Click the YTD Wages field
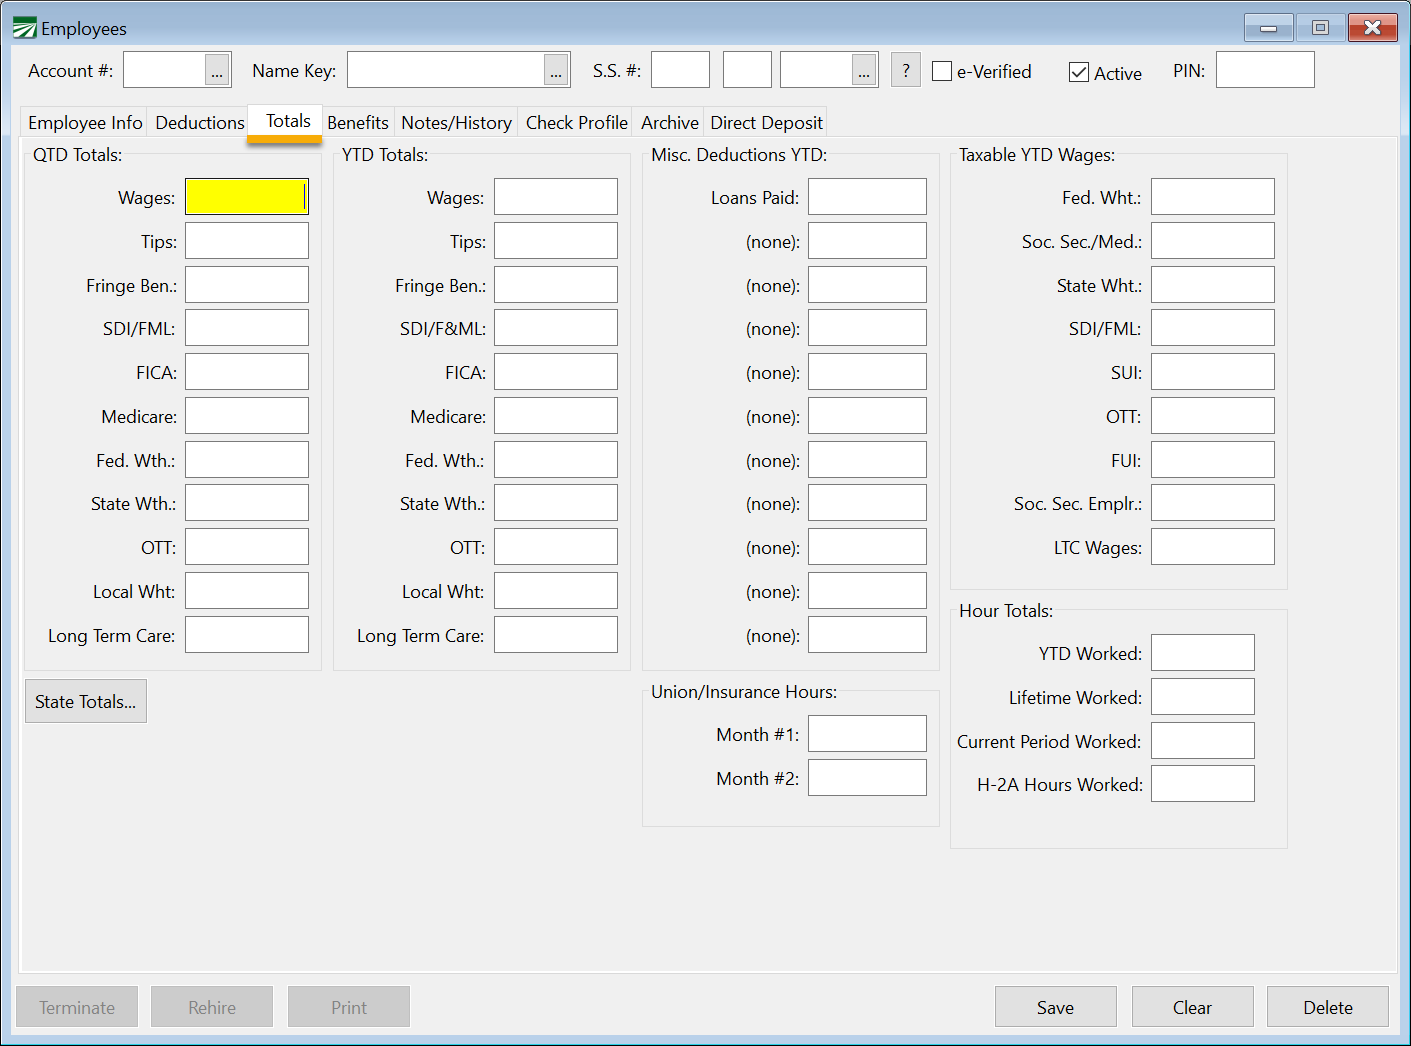 coord(556,197)
